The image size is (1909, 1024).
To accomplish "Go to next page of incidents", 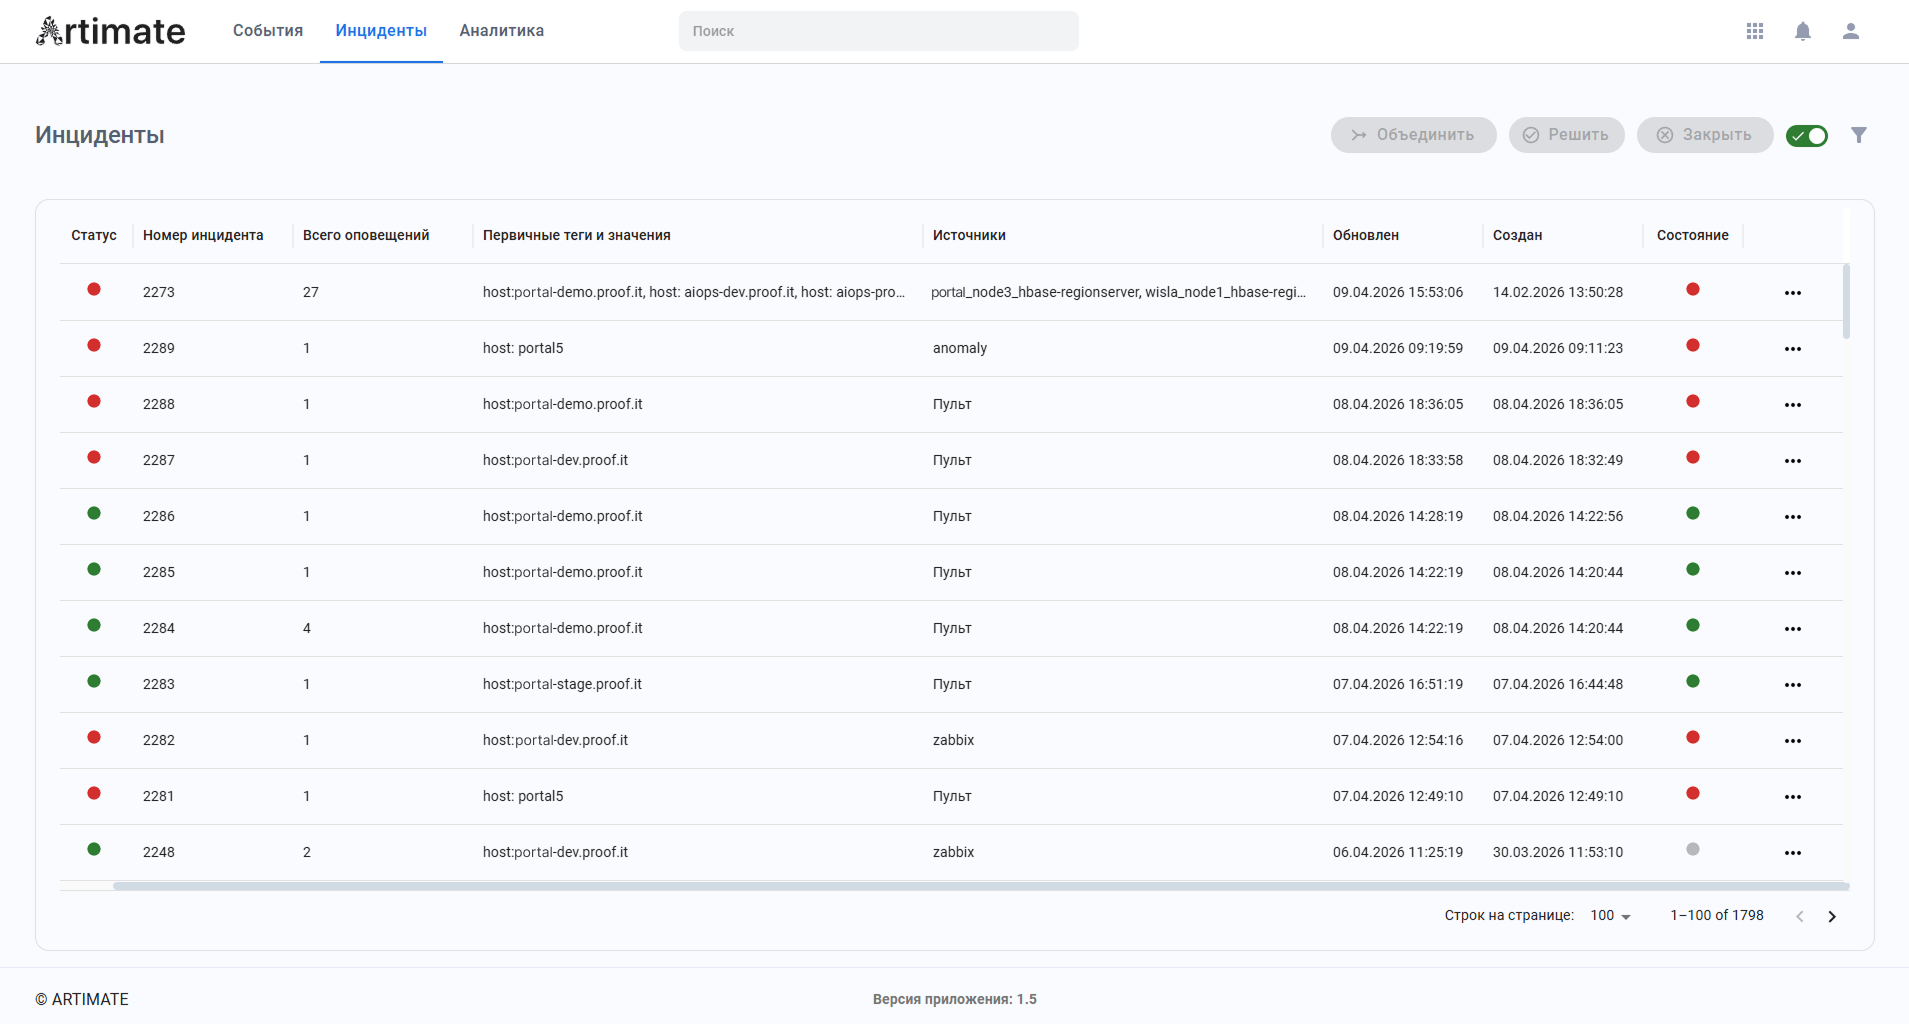I will click(1832, 916).
